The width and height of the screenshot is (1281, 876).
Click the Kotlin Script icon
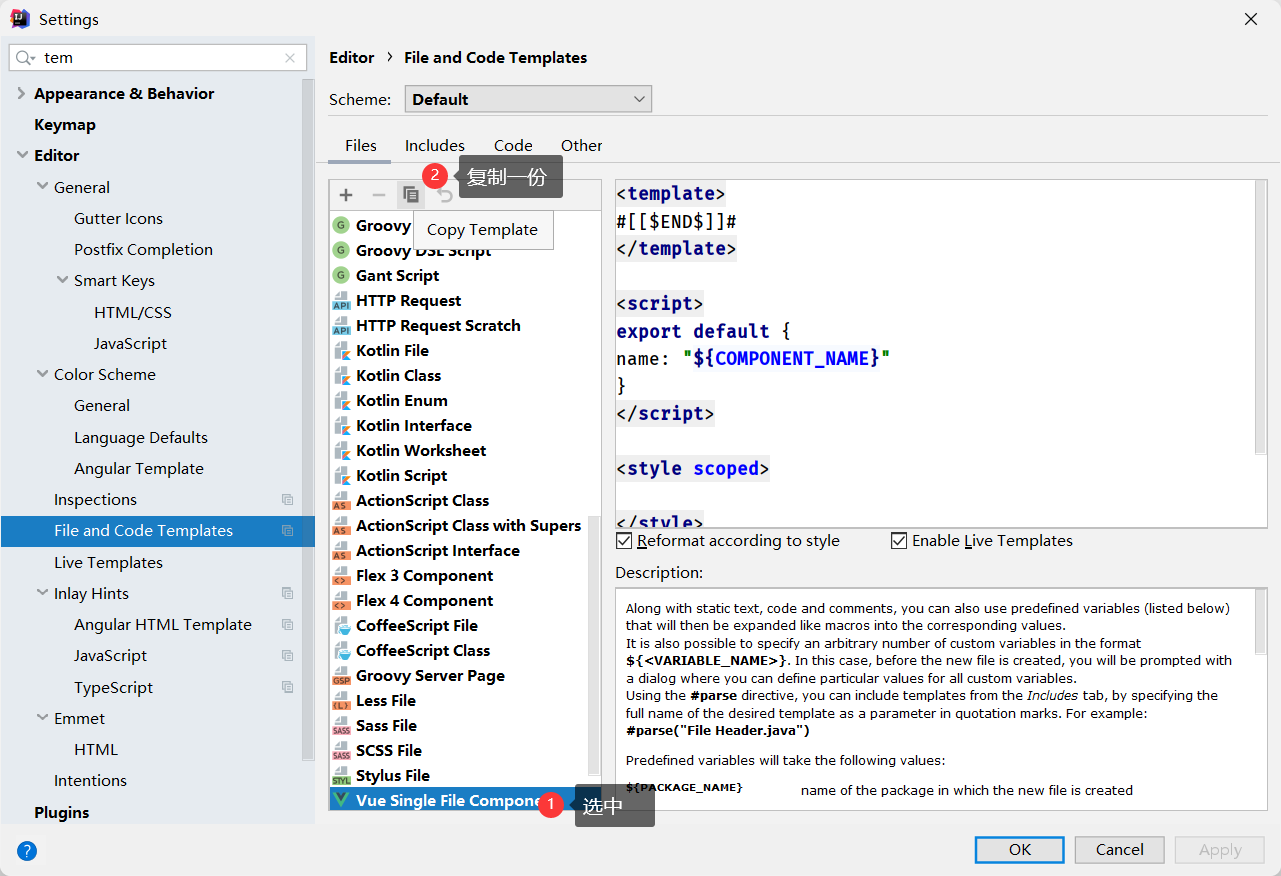(341, 475)
